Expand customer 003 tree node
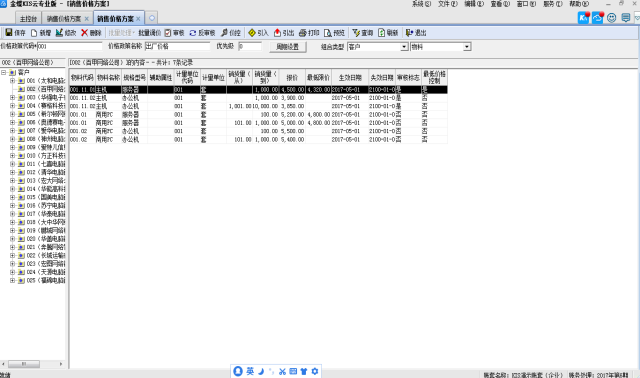This screenshot has height=378, width=640. click(x=12, y=98)
